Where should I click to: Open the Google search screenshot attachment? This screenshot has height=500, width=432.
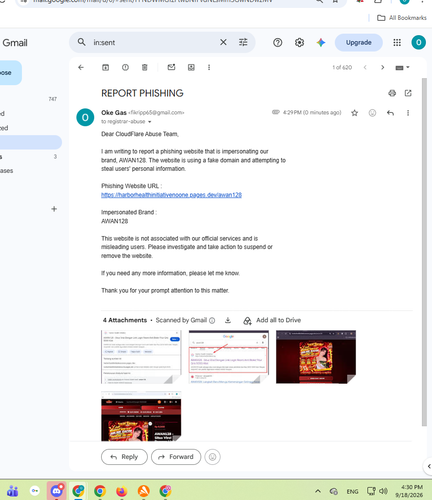click(228, 357)
